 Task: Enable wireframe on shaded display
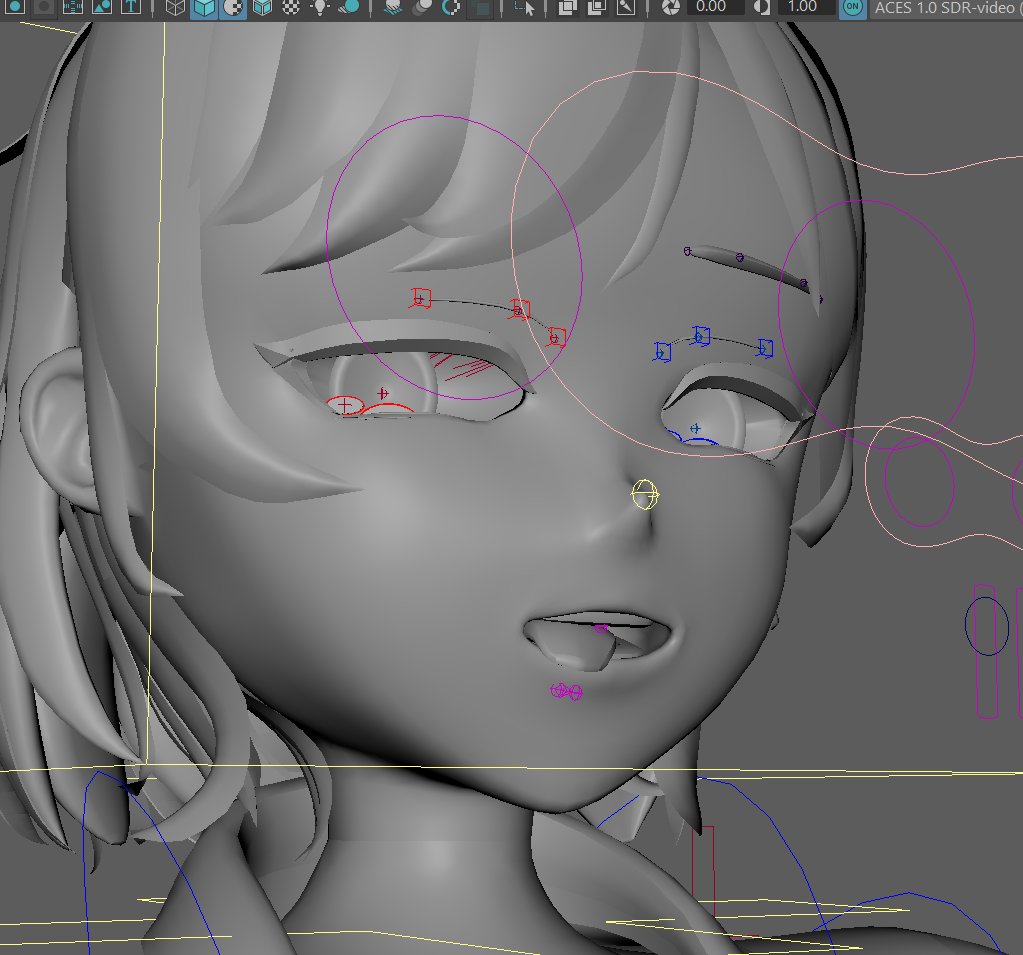pyautogui.click(x=262, y=7)
